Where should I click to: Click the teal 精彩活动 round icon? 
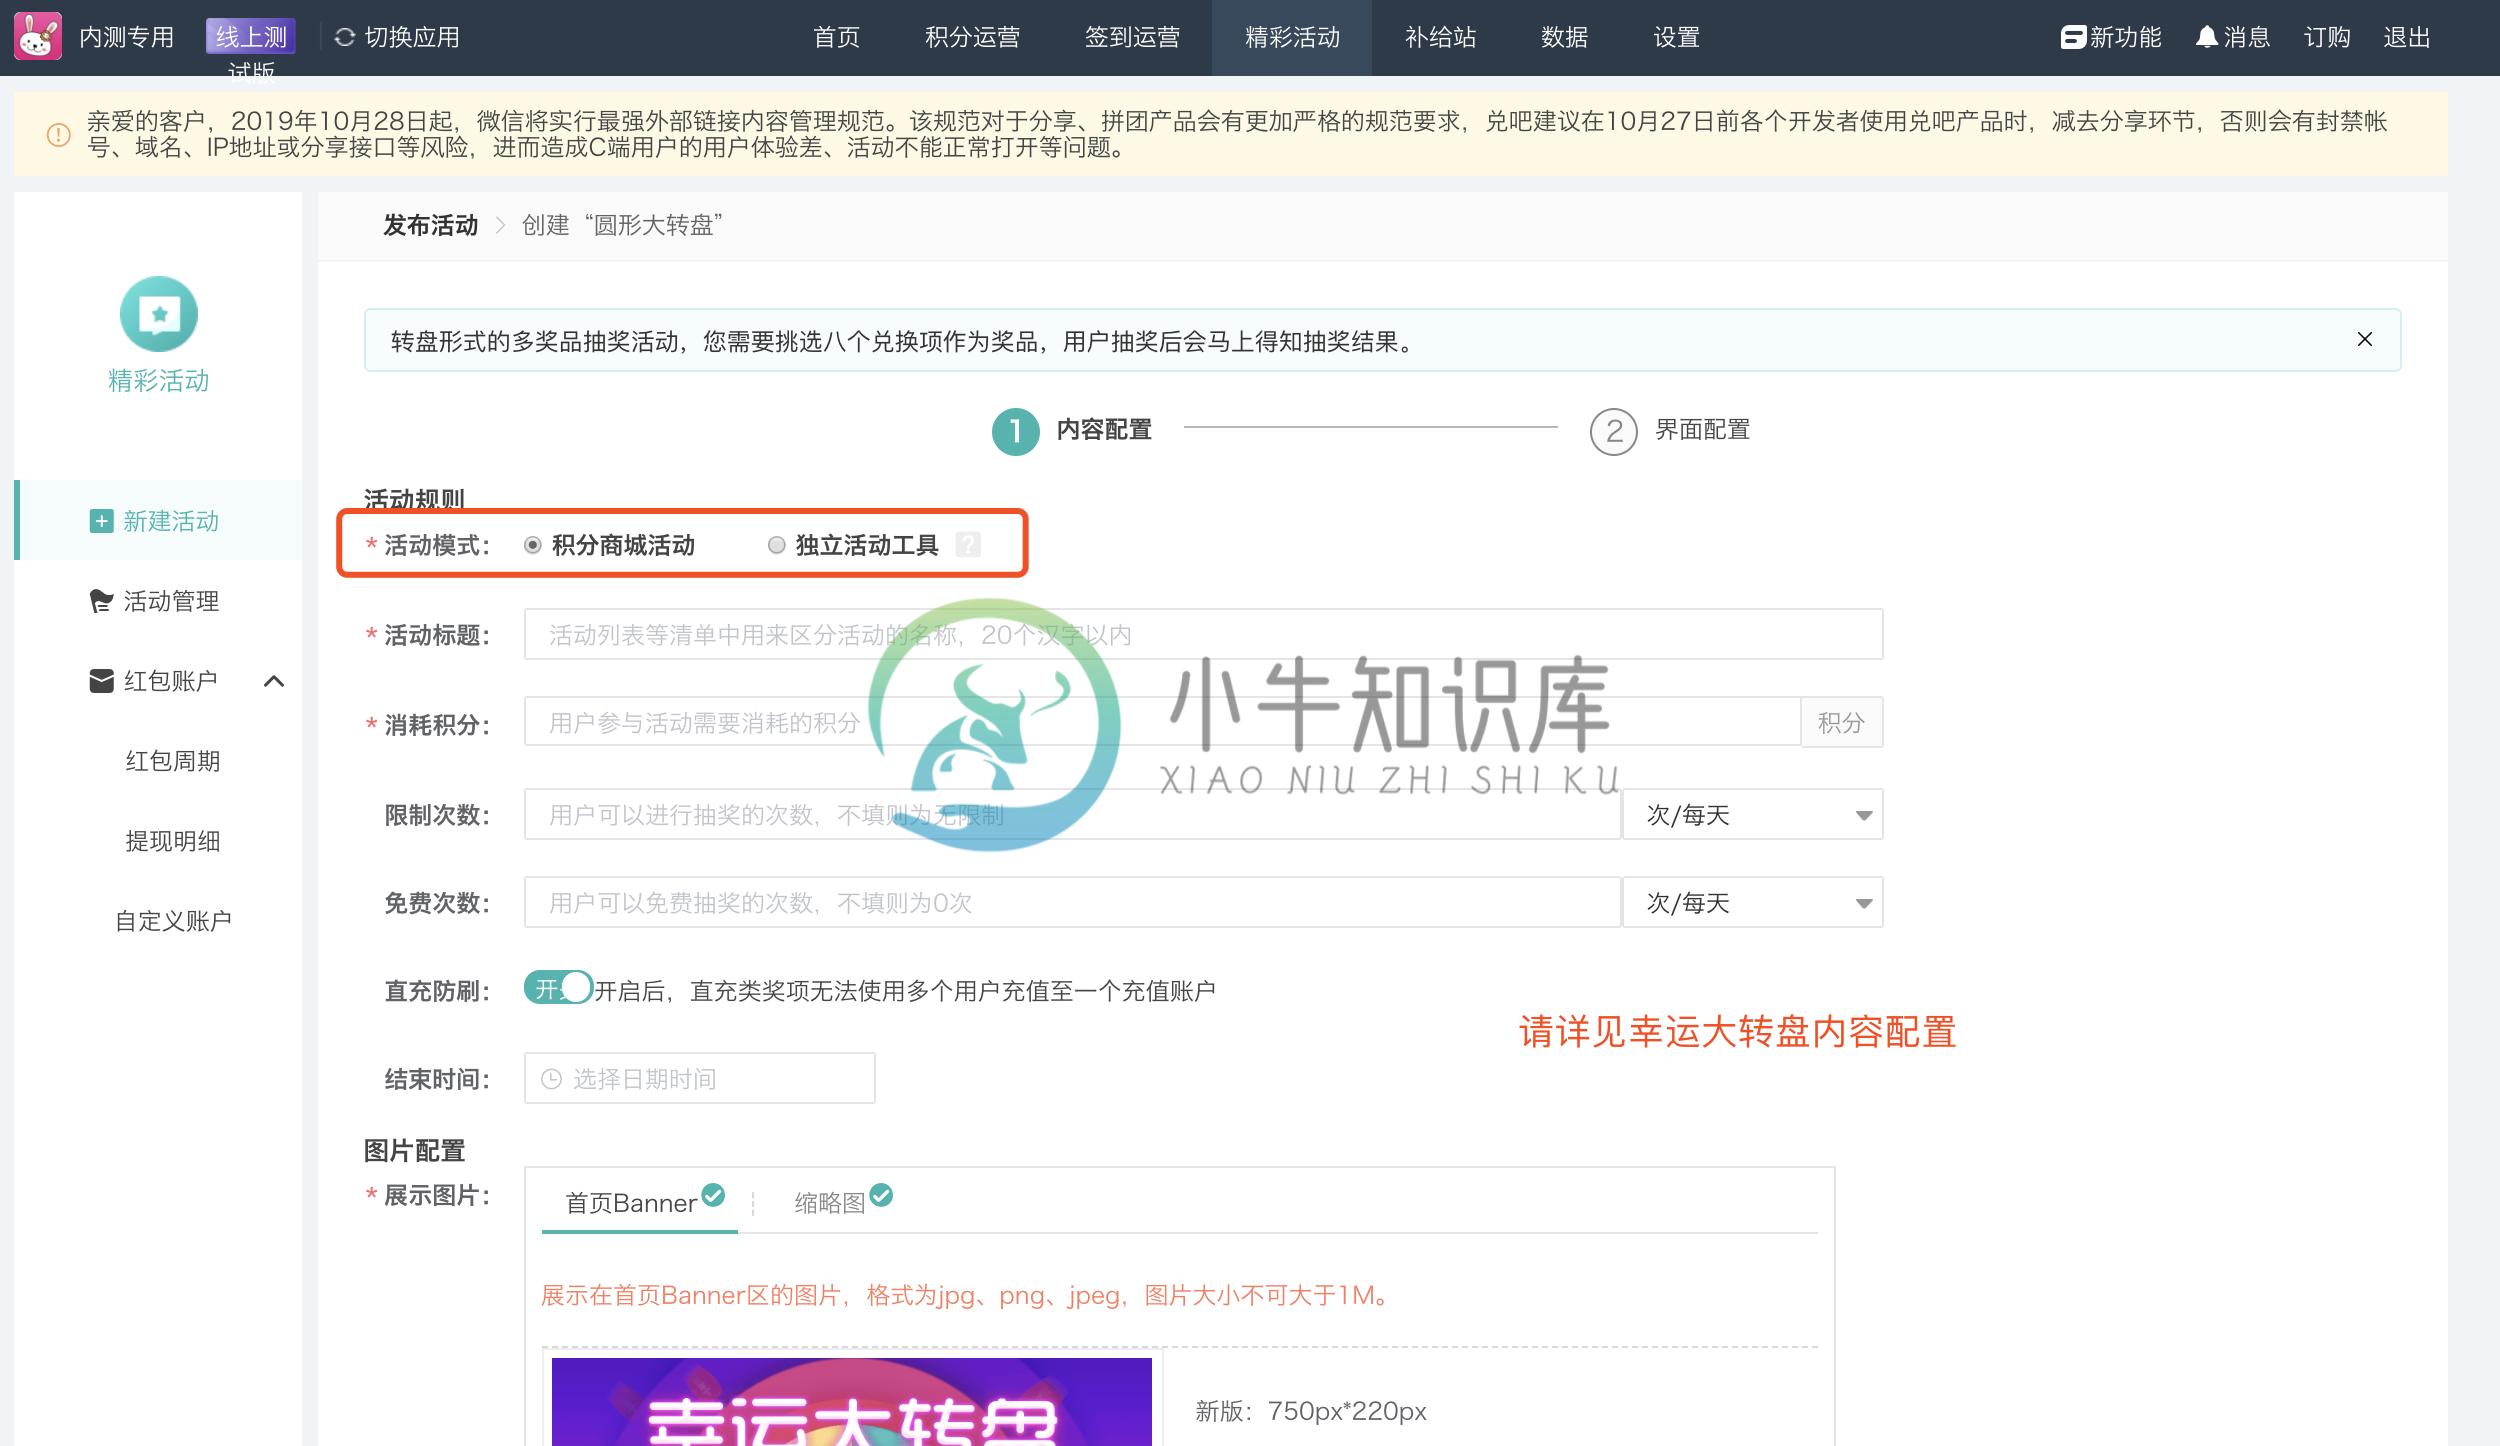pyautogui.click(x=159, y=314)
